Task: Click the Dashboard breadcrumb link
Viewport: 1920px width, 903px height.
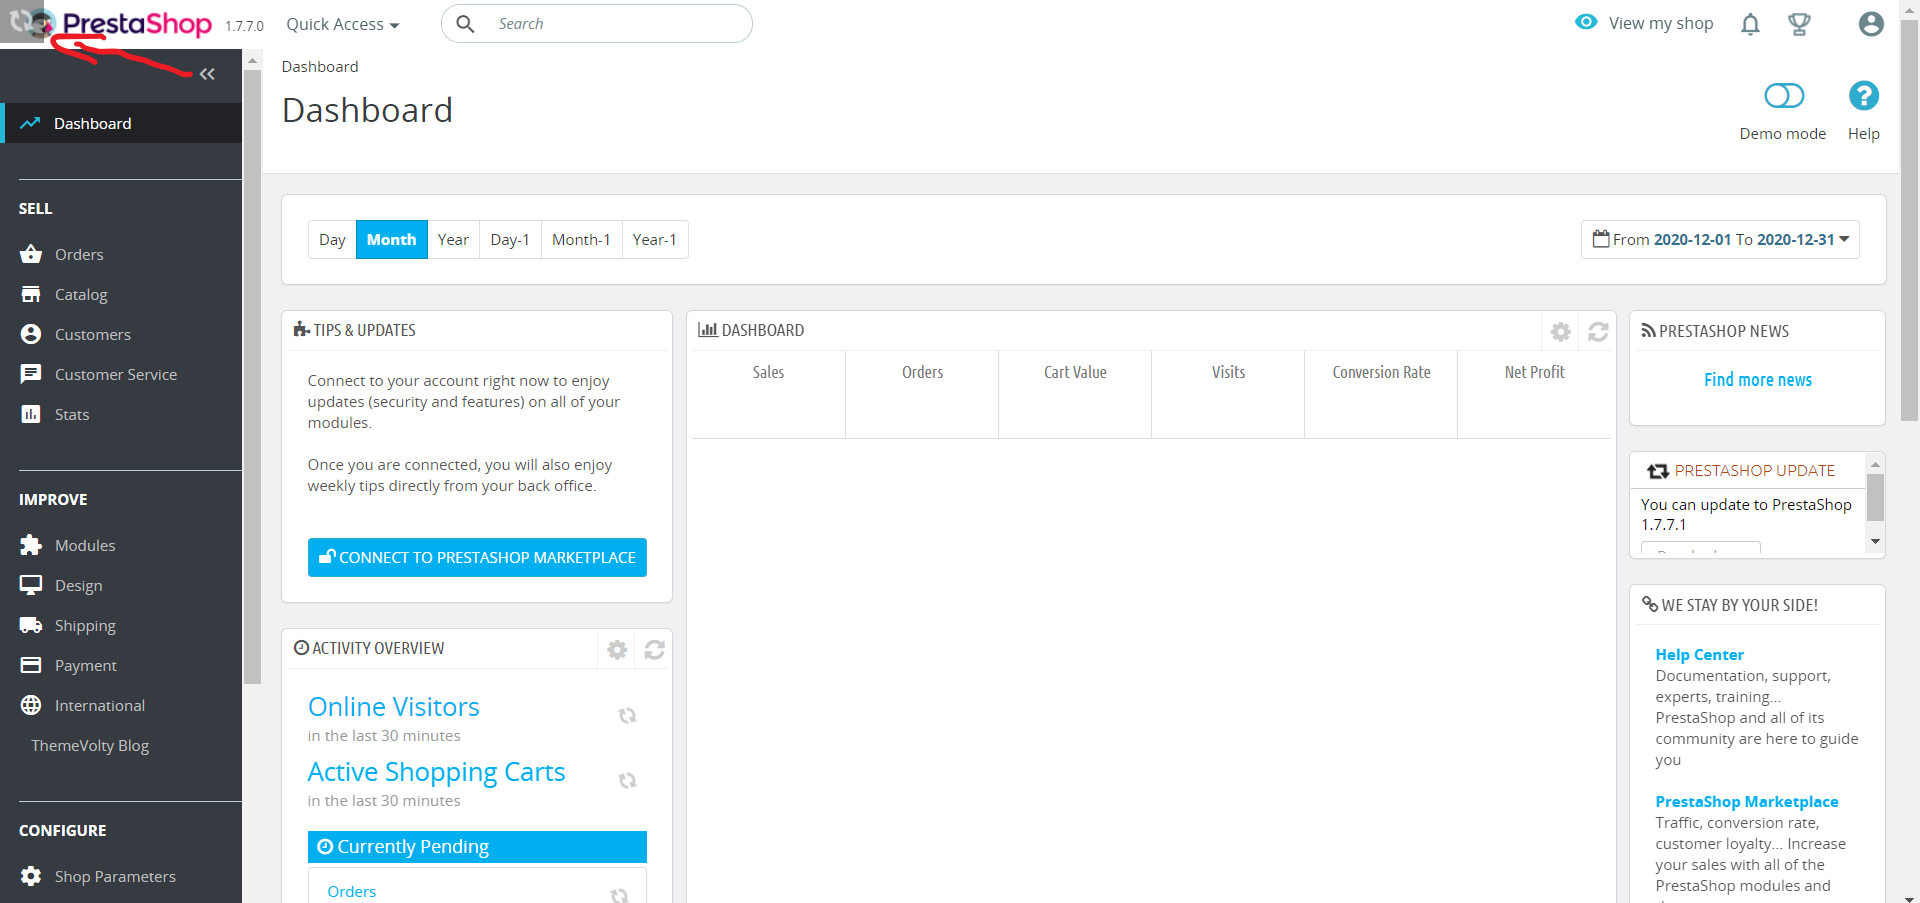Action: 320,67
